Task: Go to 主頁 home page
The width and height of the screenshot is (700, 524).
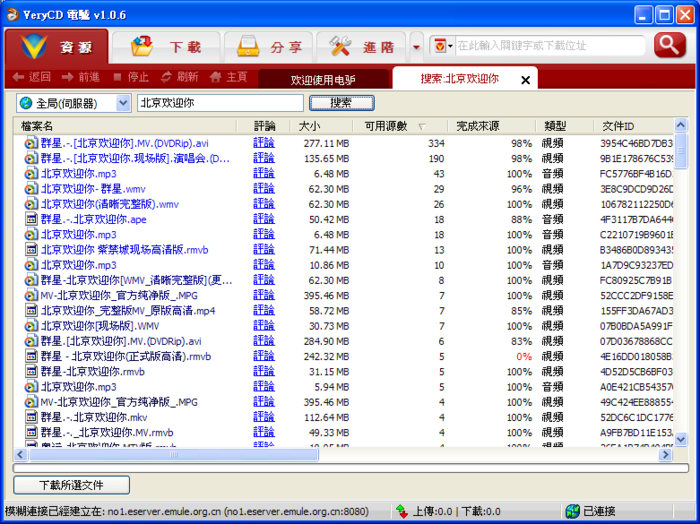Action: [229, 77]
